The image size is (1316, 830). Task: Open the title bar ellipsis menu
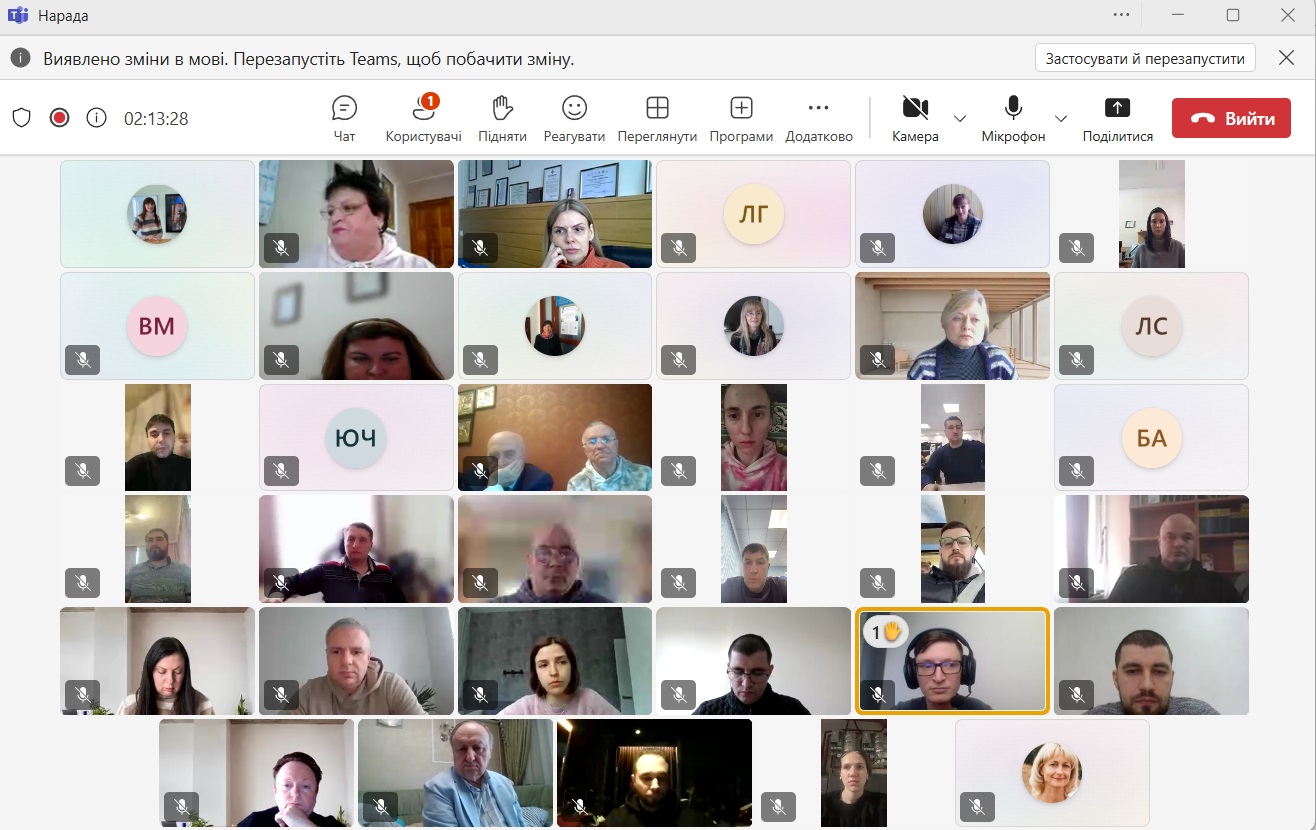click(1122, 15)
